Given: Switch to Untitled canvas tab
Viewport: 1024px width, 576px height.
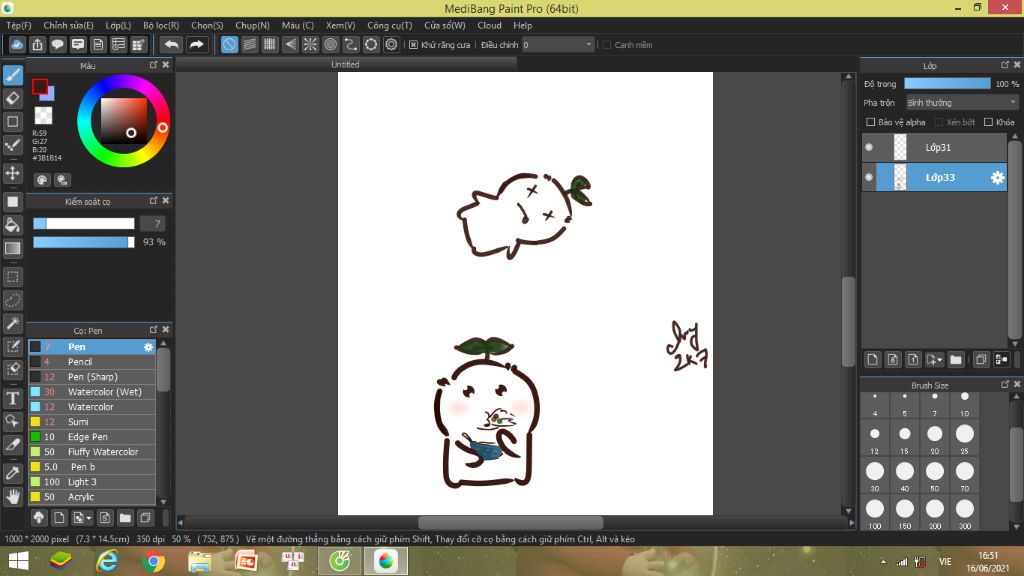Looking at the screenshot, I should click(345, 64).
